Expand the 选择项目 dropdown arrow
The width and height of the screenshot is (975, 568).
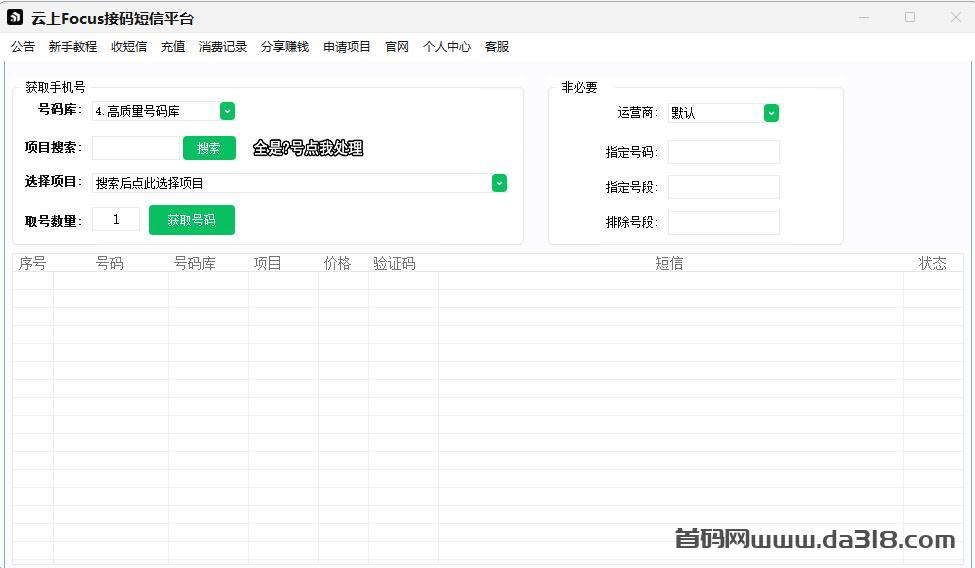click(499, 183)
